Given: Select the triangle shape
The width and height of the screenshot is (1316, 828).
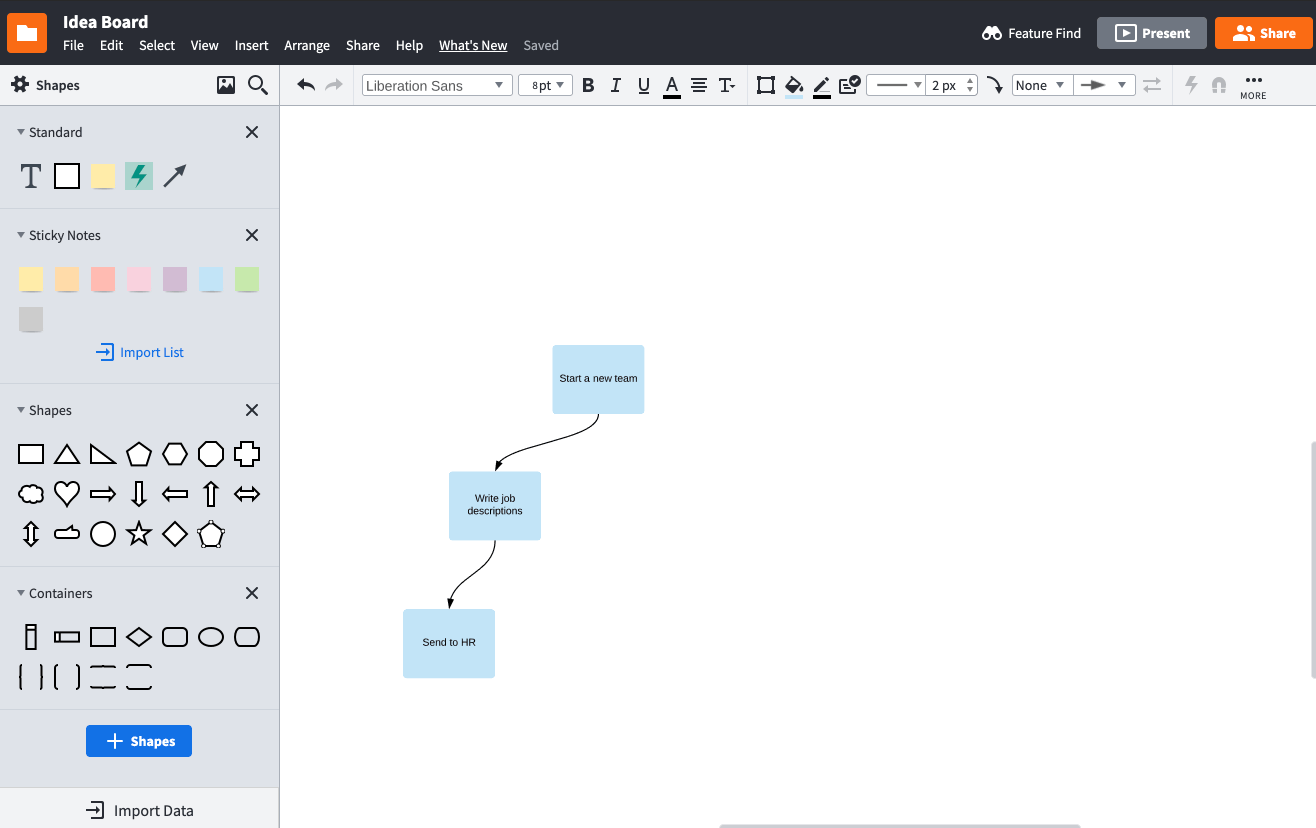Looking at the screenshot, I should [67, 454].
